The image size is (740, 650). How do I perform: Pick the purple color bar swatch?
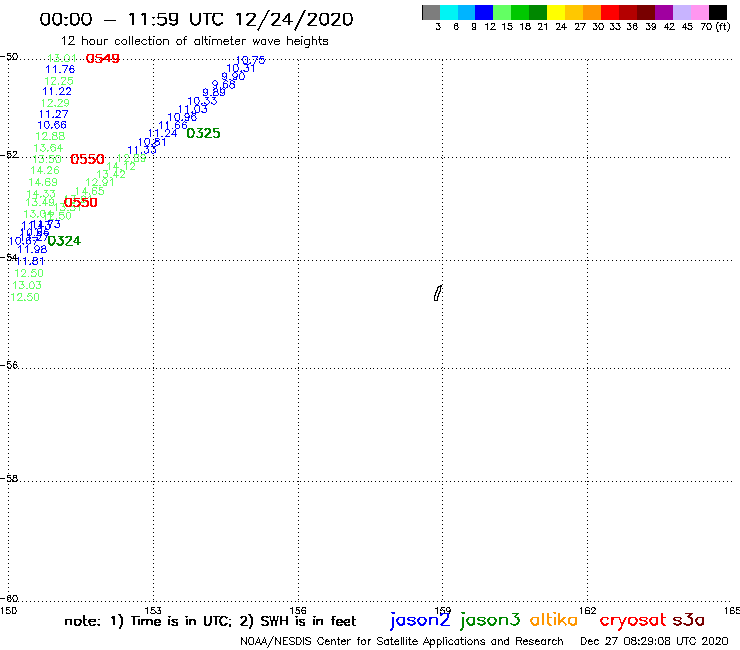click(664, 12)
